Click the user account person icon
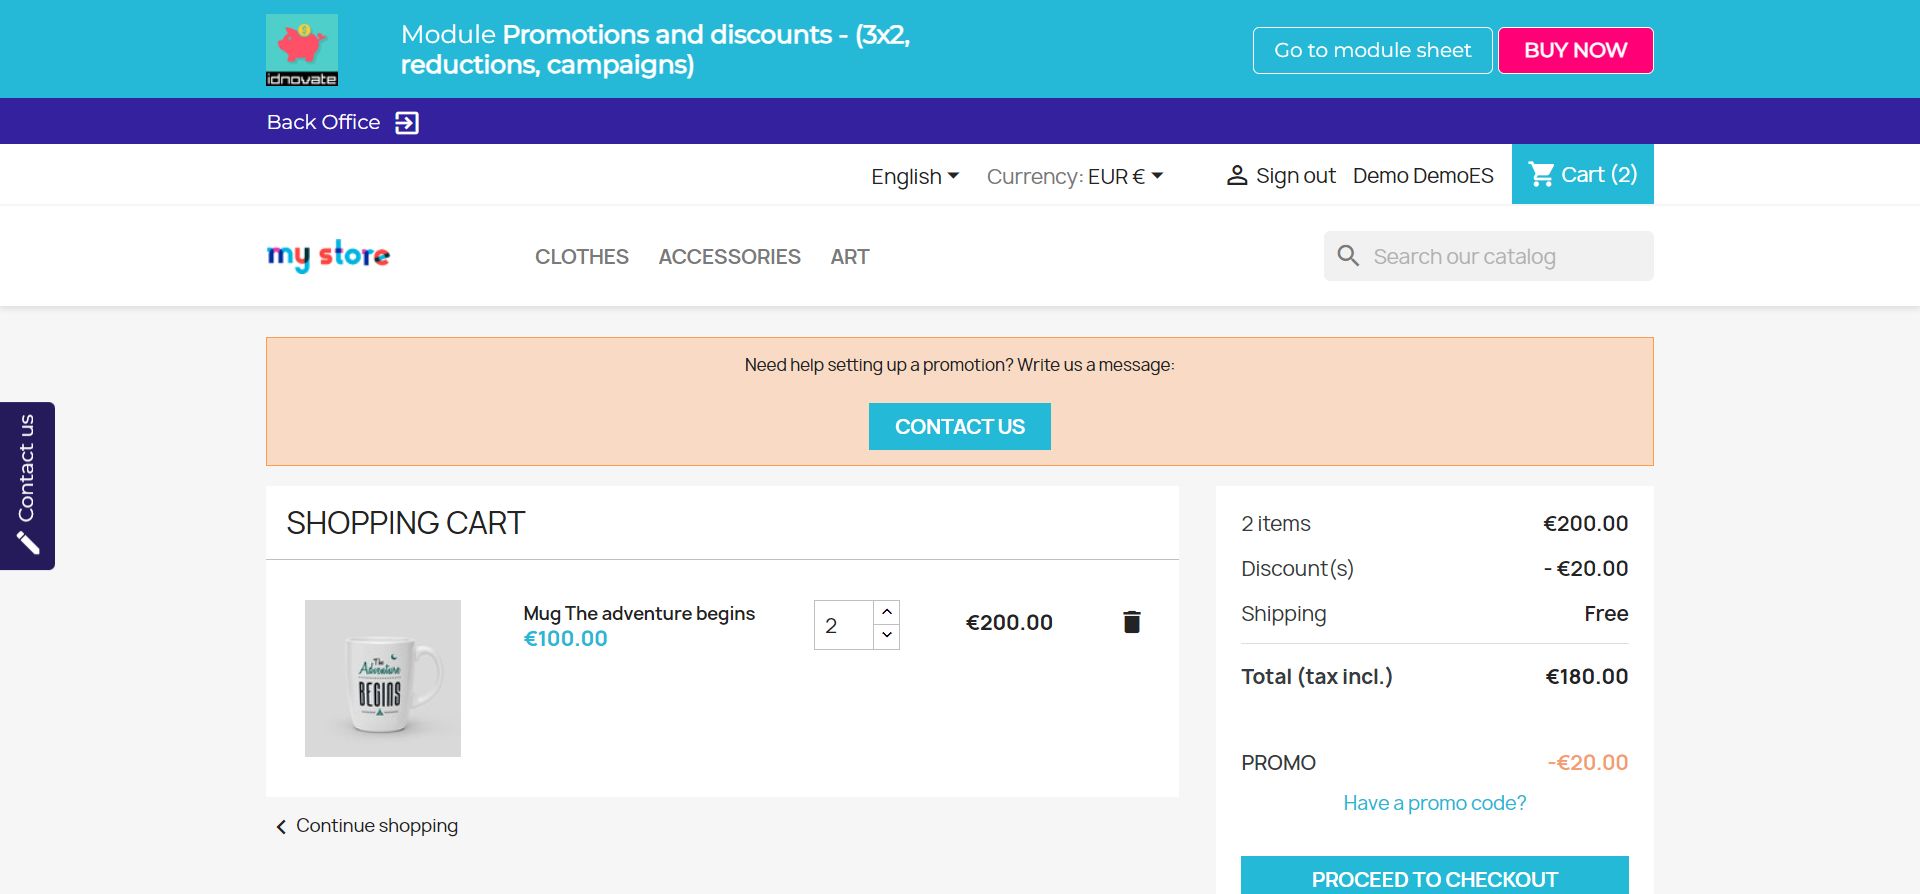1920x894 pixels. 1237,176
